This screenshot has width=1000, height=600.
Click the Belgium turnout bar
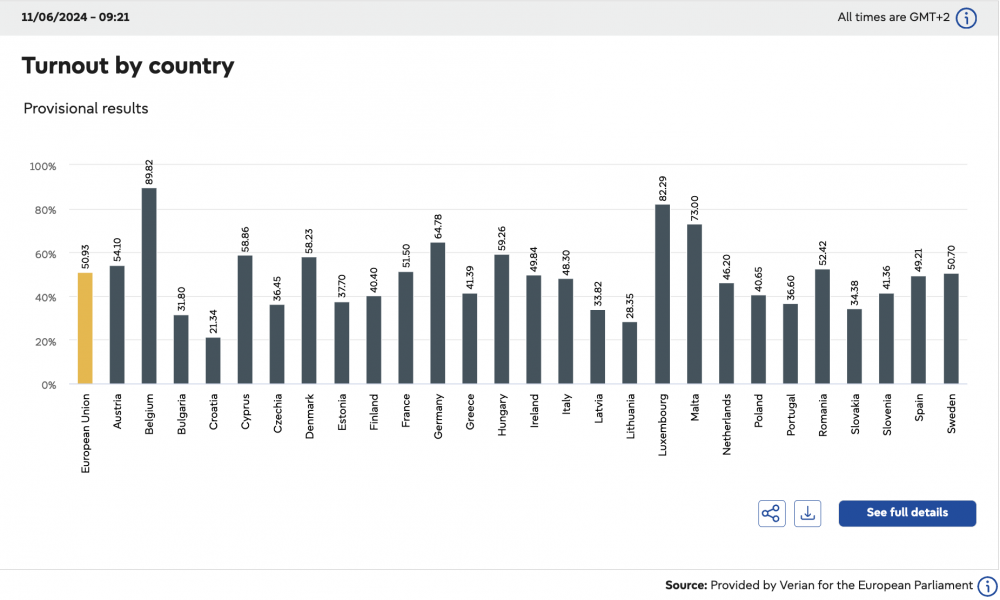coord(149,286)
